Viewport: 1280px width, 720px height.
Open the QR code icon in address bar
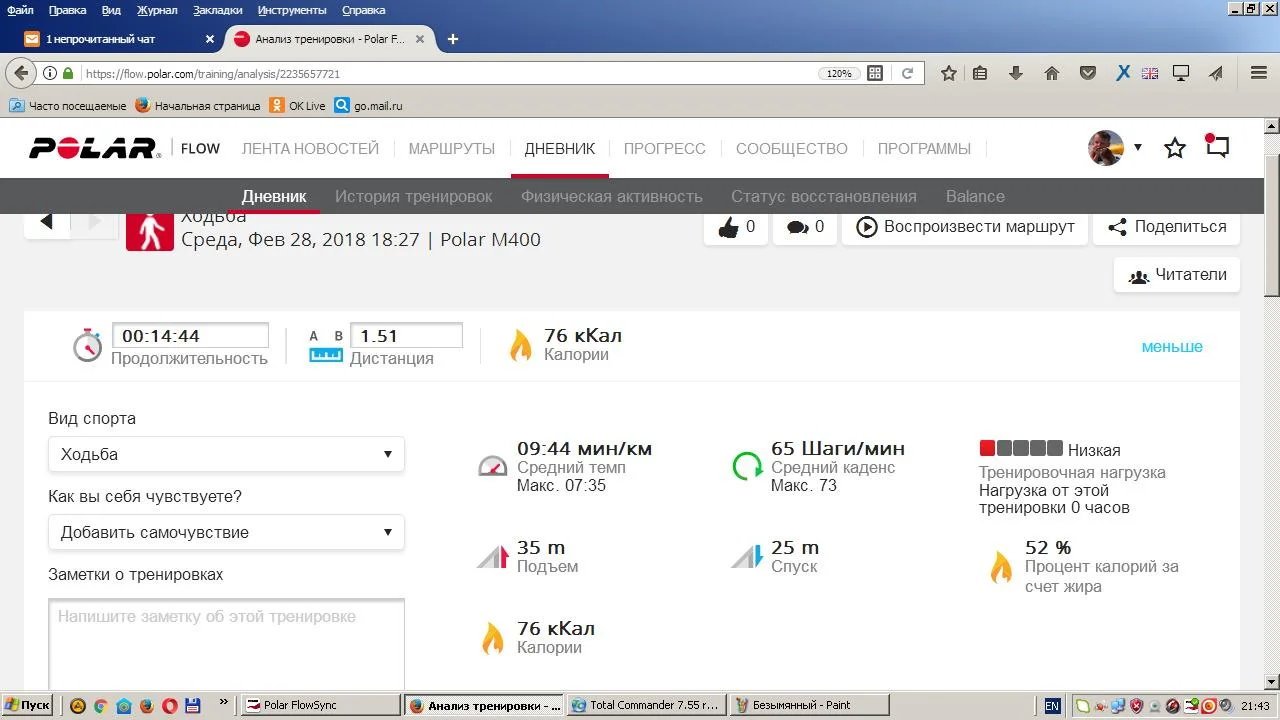[x=875, y=73]
